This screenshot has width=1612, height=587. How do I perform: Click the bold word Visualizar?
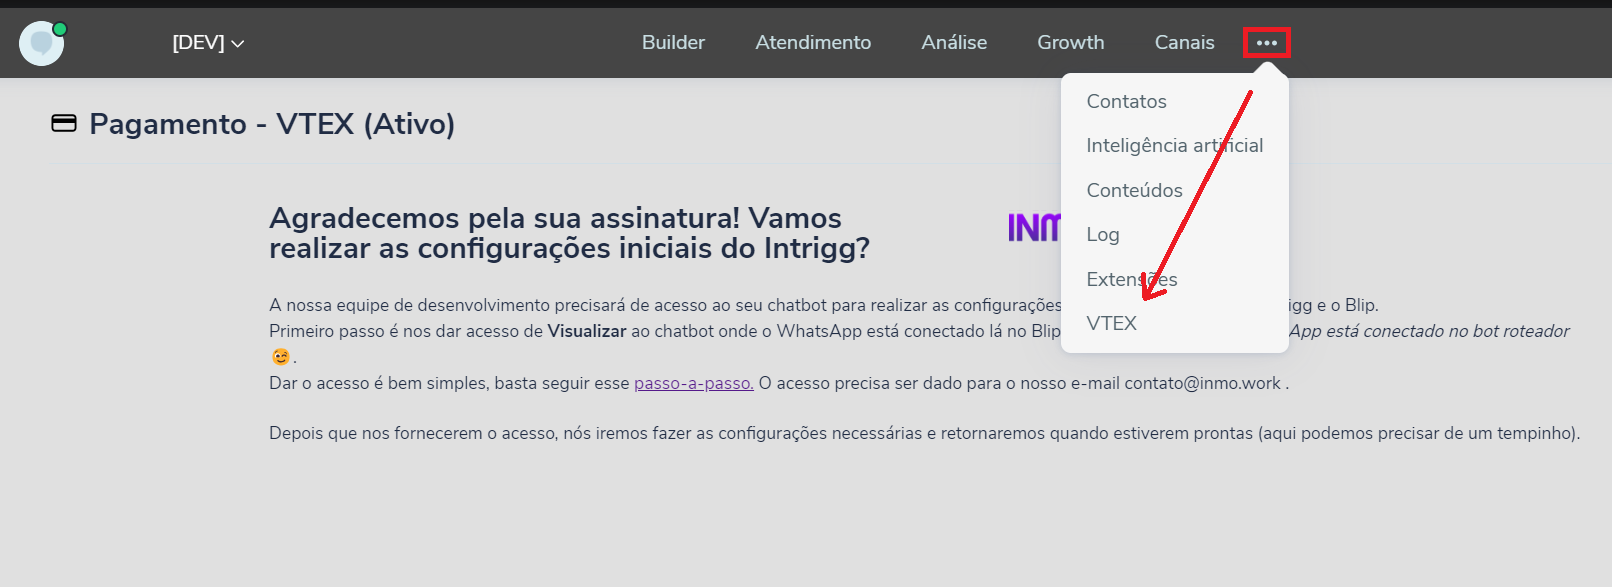pyautogui.click(x=587, y=331)
